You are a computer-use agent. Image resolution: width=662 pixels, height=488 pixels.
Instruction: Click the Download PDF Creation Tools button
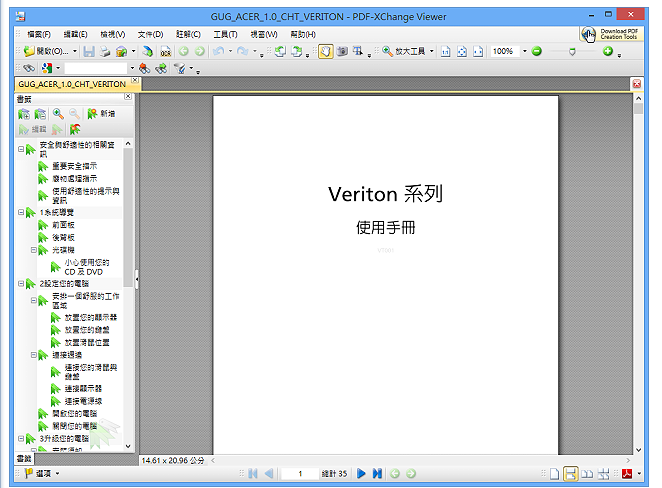[612, 34]
